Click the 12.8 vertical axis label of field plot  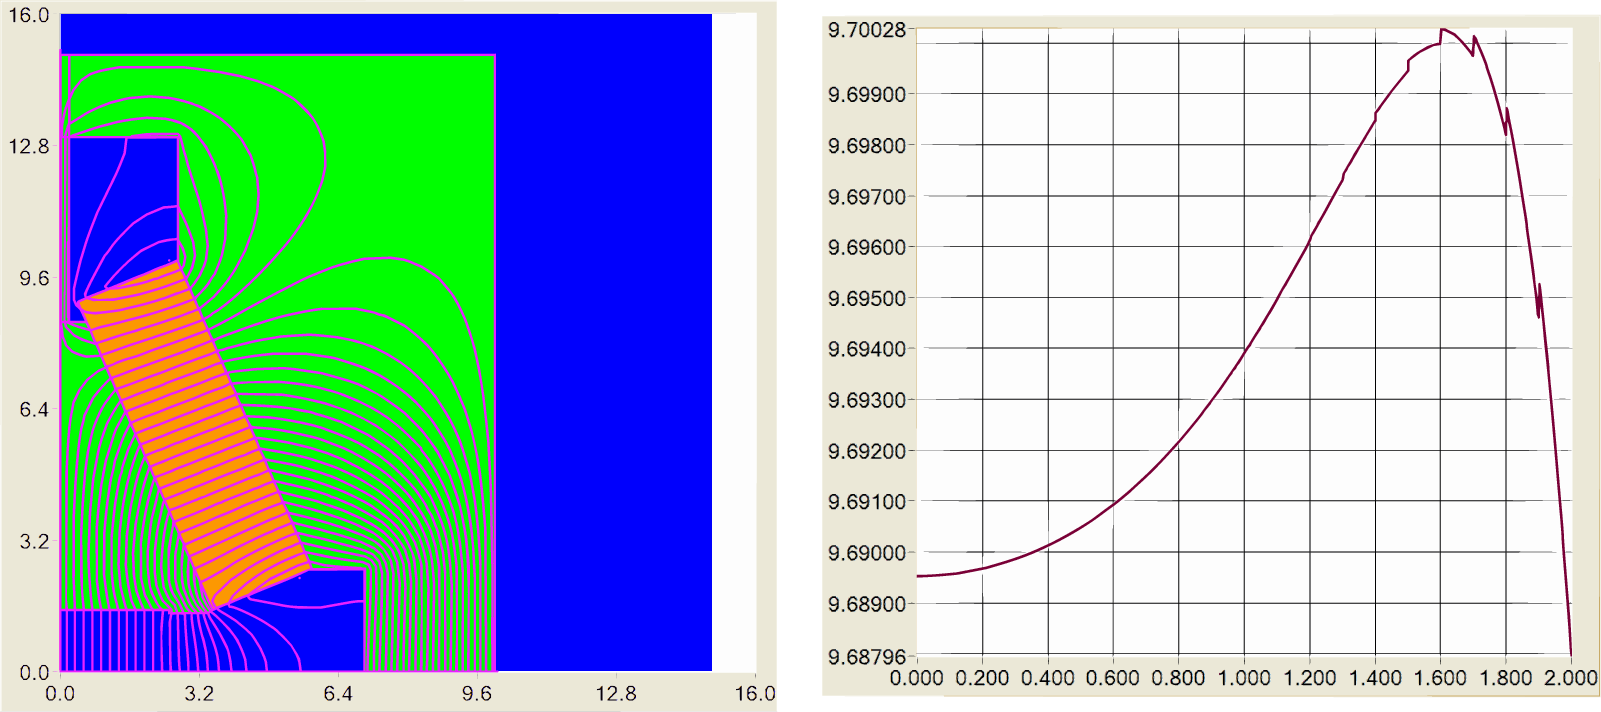pyautogui.click(x=29, y=147)
